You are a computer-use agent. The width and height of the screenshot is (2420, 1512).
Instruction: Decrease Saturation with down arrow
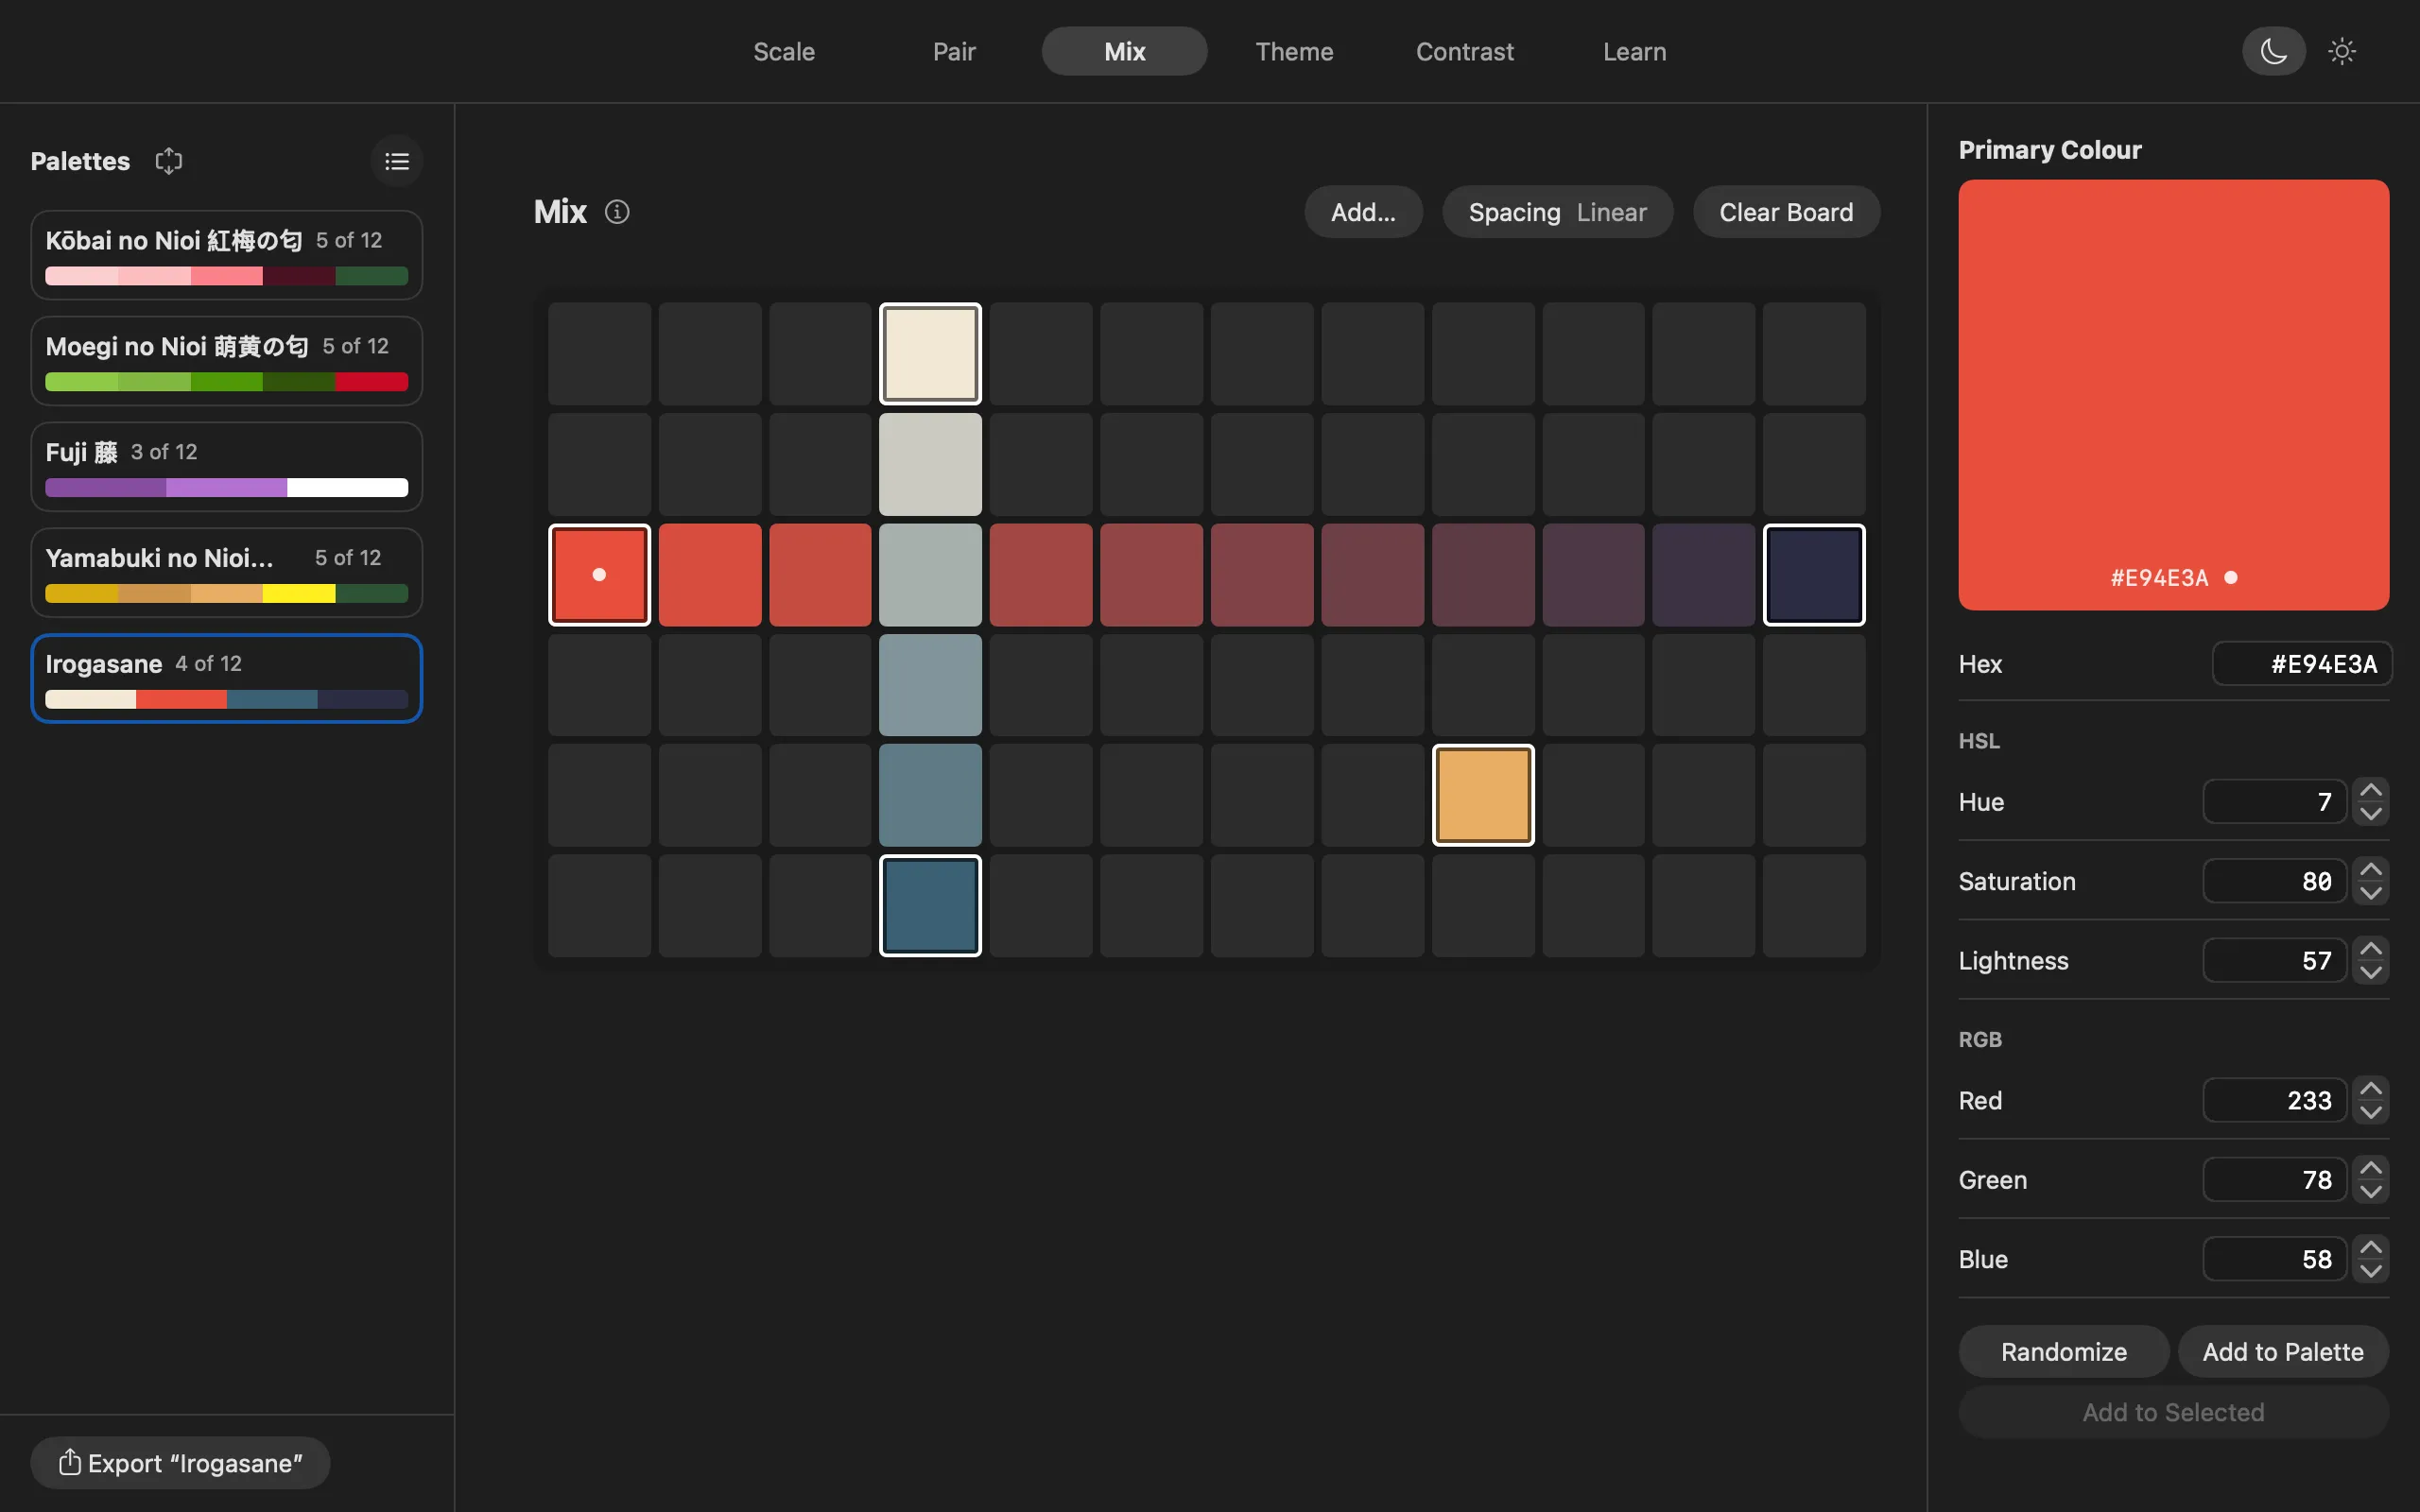click(x=2371, y=893)
